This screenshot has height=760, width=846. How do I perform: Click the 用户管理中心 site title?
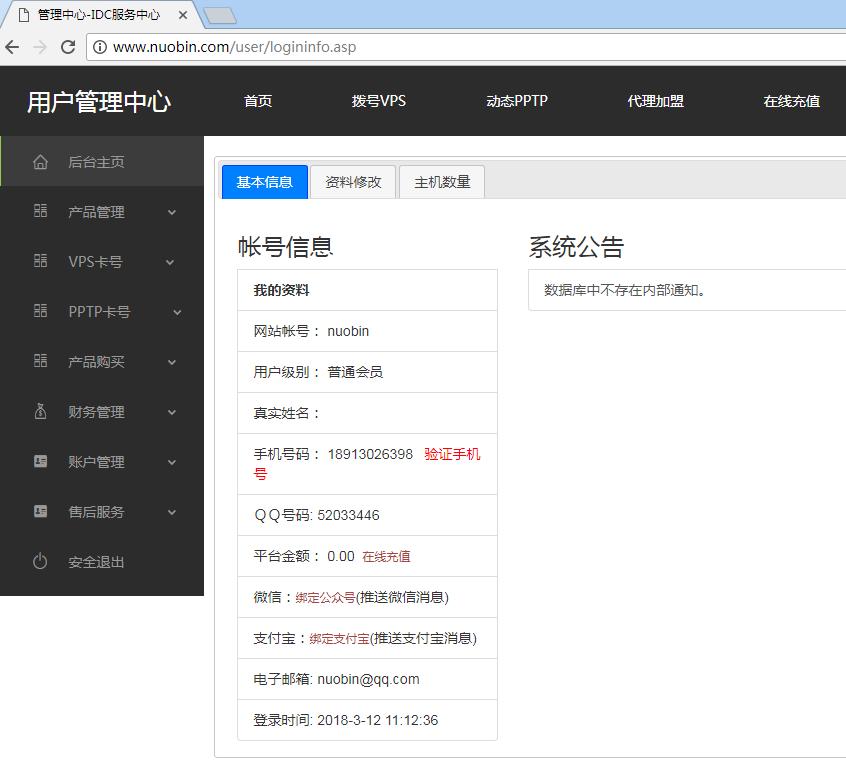coord(99,102)
